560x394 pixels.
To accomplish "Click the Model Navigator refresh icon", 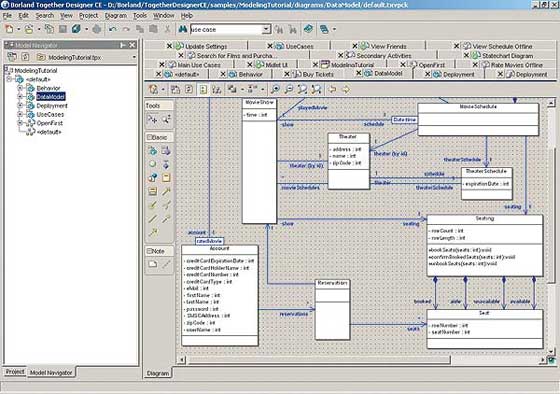I will 25,57.
